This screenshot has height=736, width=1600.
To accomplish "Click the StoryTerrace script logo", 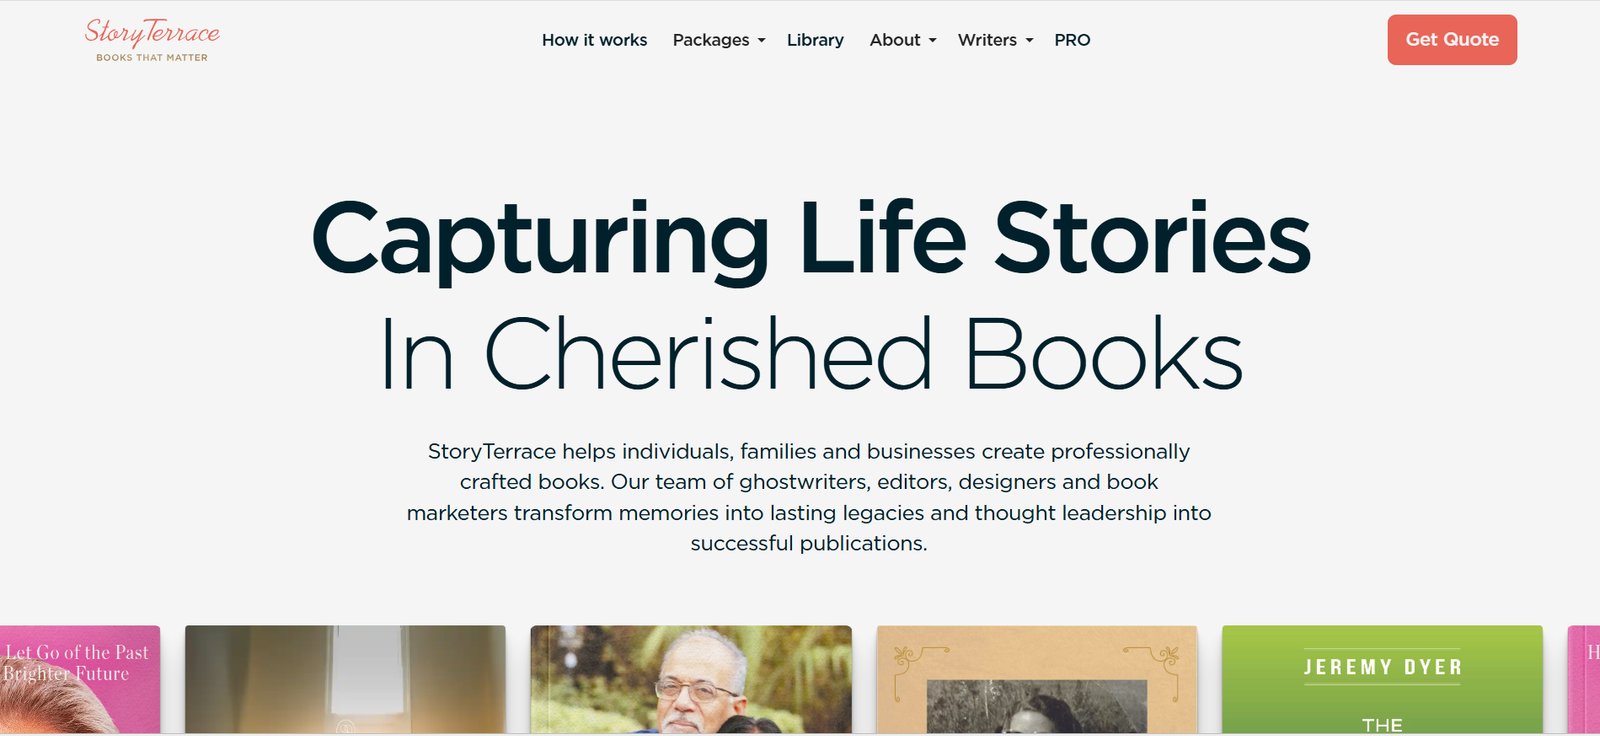I will click(x=152, y=32).
